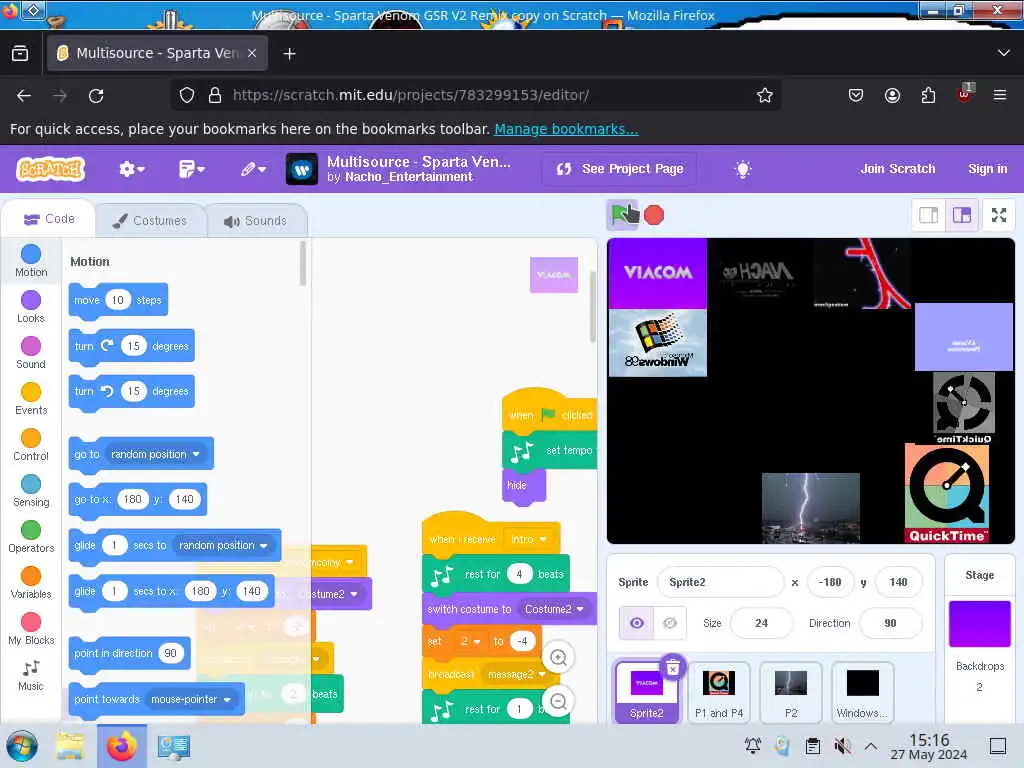Switch to small stage layout
Image resolution: width=1024 pixels, height=768 pixels.
click(928, 215)
